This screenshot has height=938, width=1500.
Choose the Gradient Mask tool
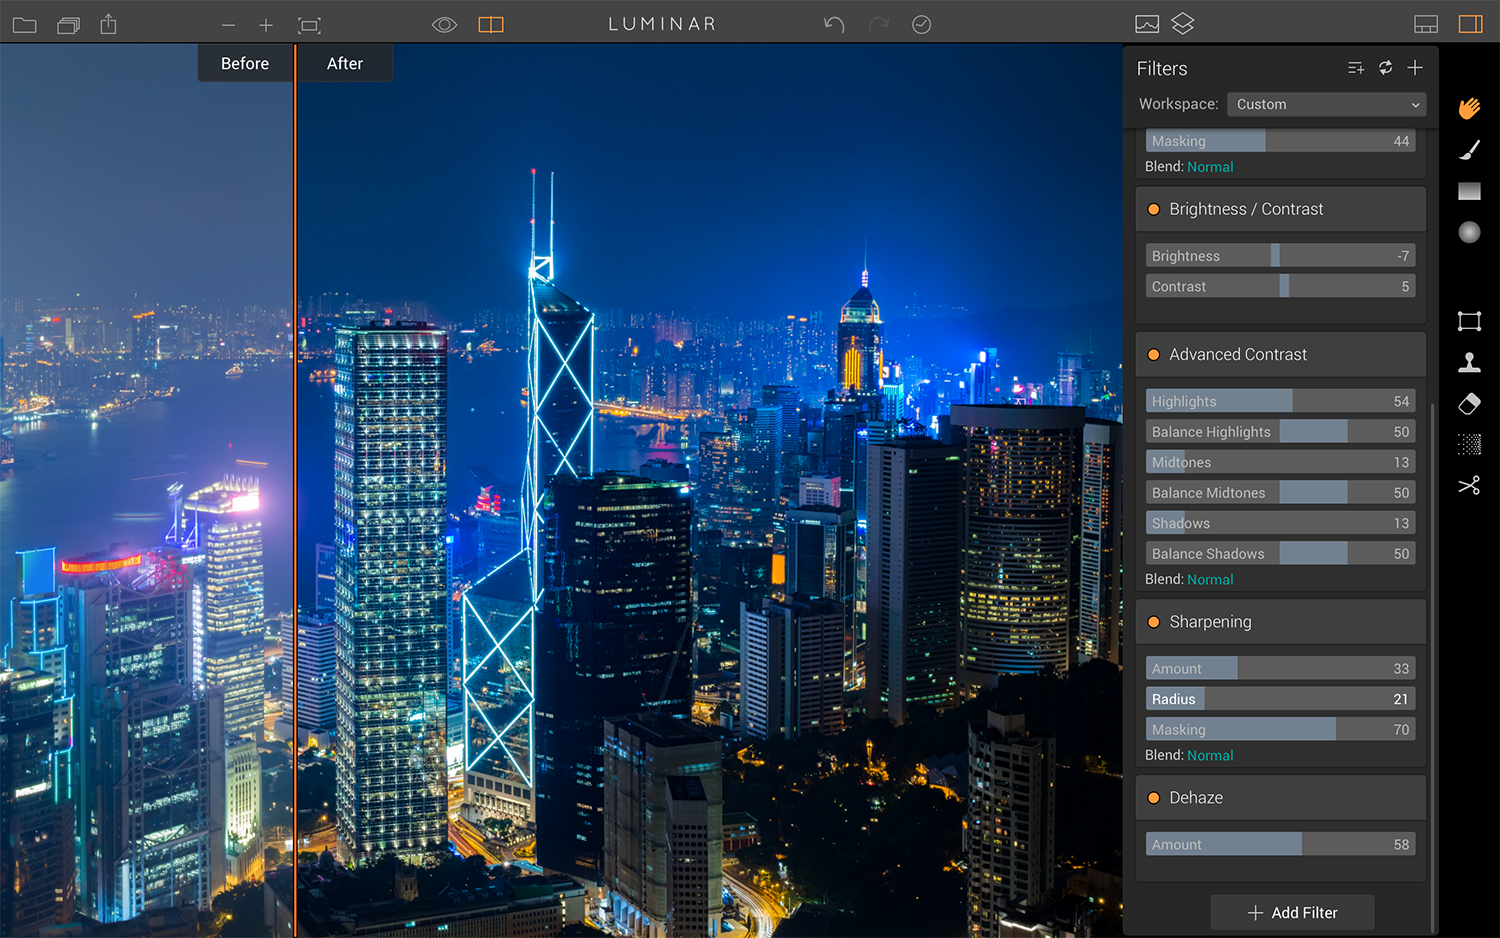(x=1468, y=191)
